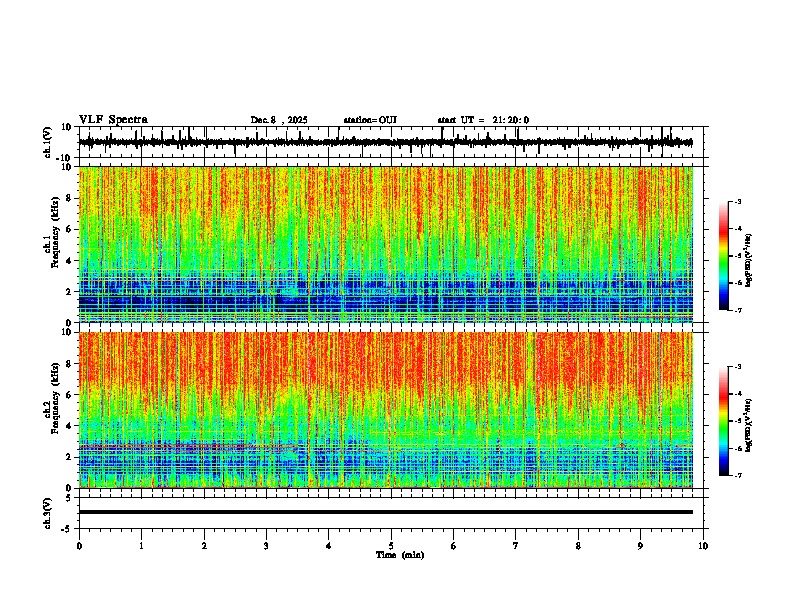792x612 pixels.
Task: Click time axis tick label "10"
Action: [x=703, y=546]
